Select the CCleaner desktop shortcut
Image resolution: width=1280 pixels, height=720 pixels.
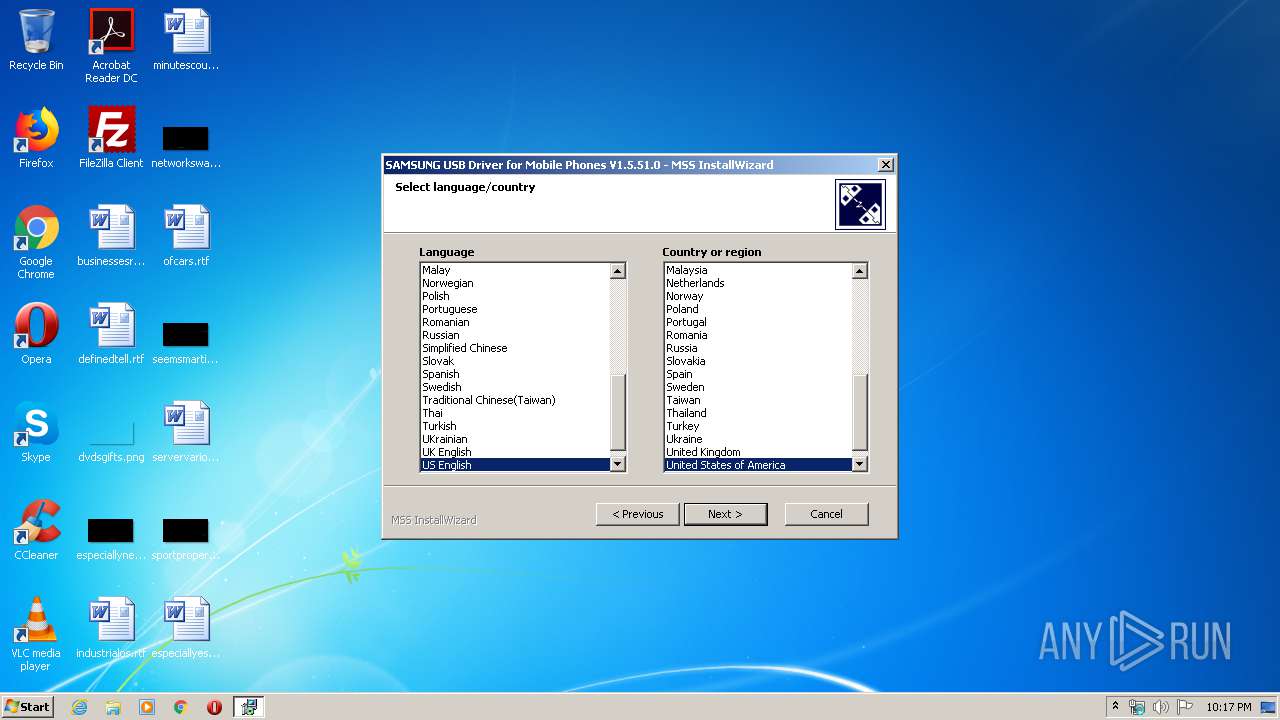click(36, 530)
